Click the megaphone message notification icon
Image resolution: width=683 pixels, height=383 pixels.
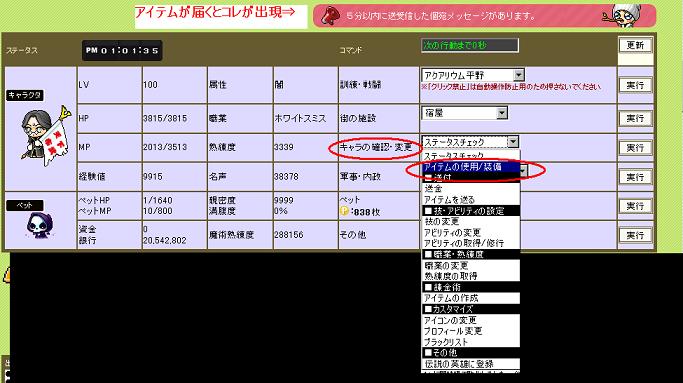tap(330, 16)
